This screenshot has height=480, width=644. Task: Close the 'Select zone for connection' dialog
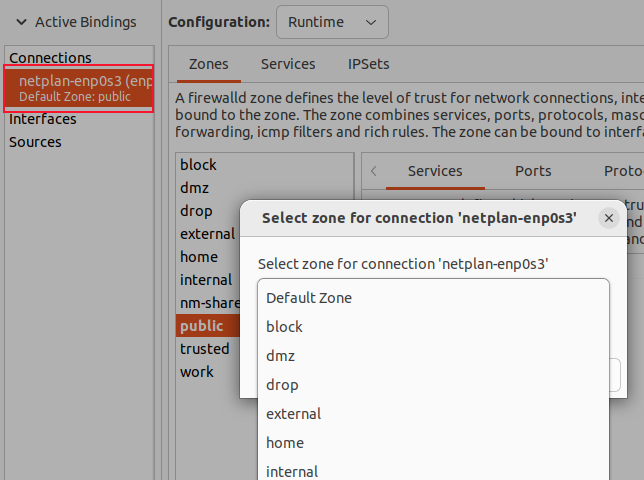click(609, 218)
